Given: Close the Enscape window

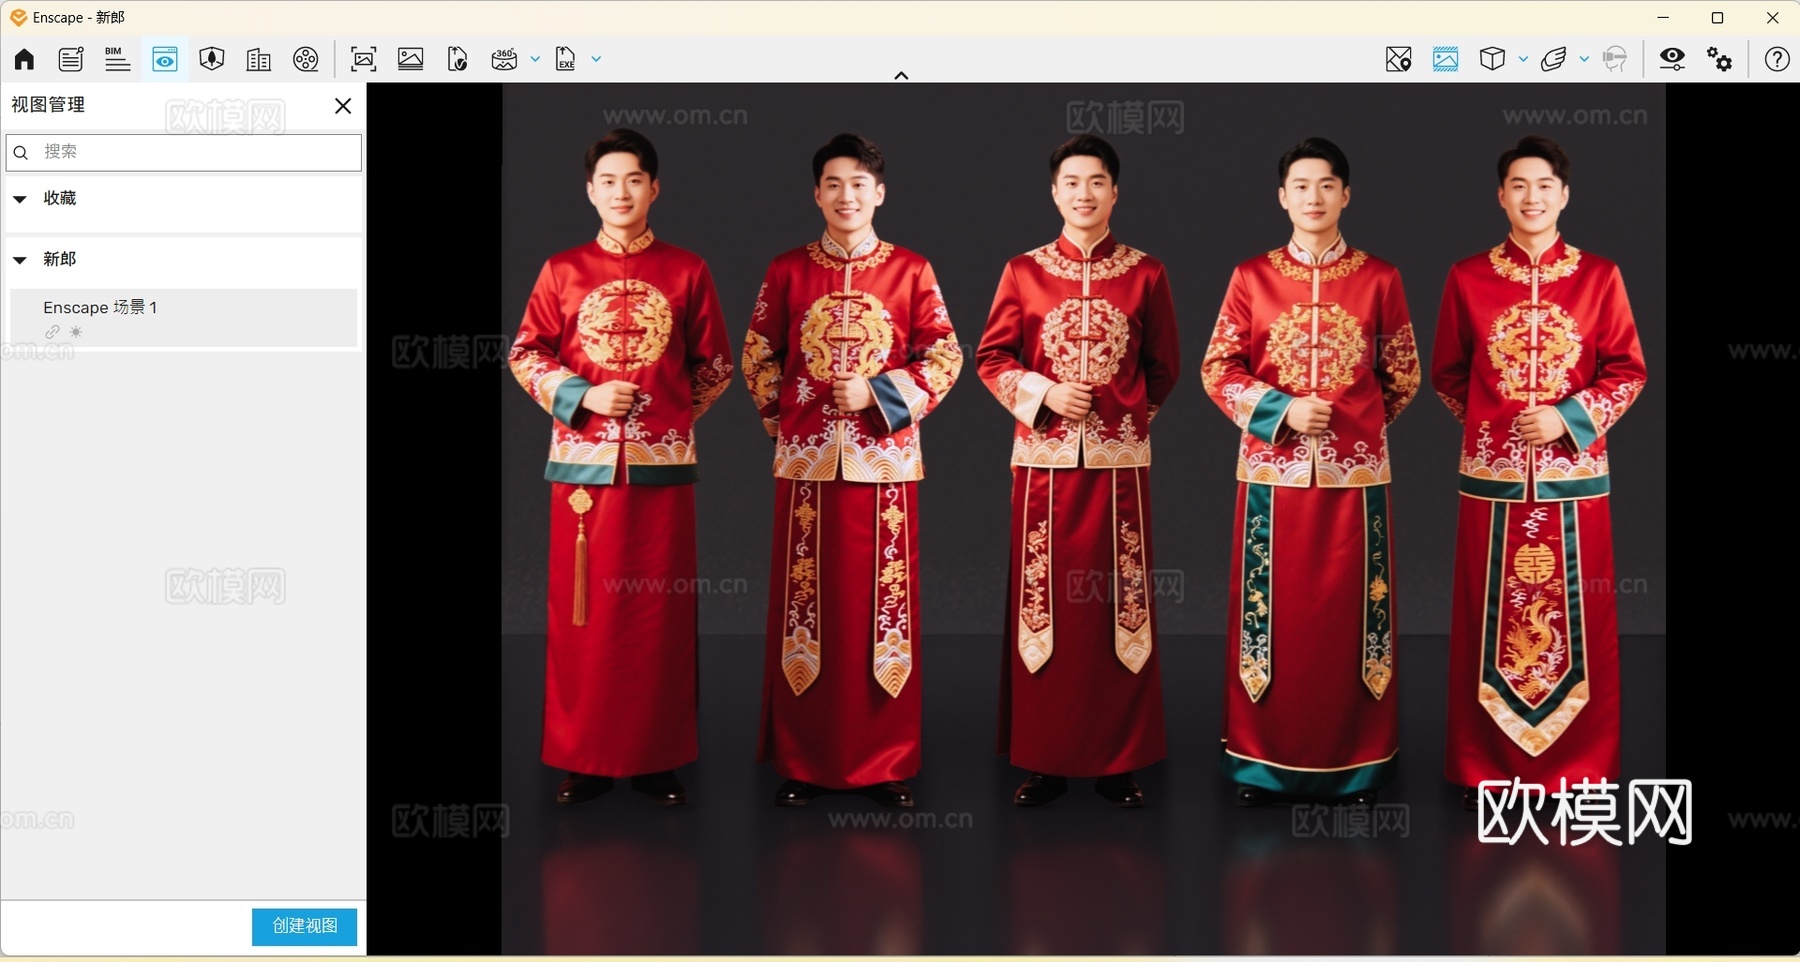Looking at the screenshot, I should (x=1773, y=18).
